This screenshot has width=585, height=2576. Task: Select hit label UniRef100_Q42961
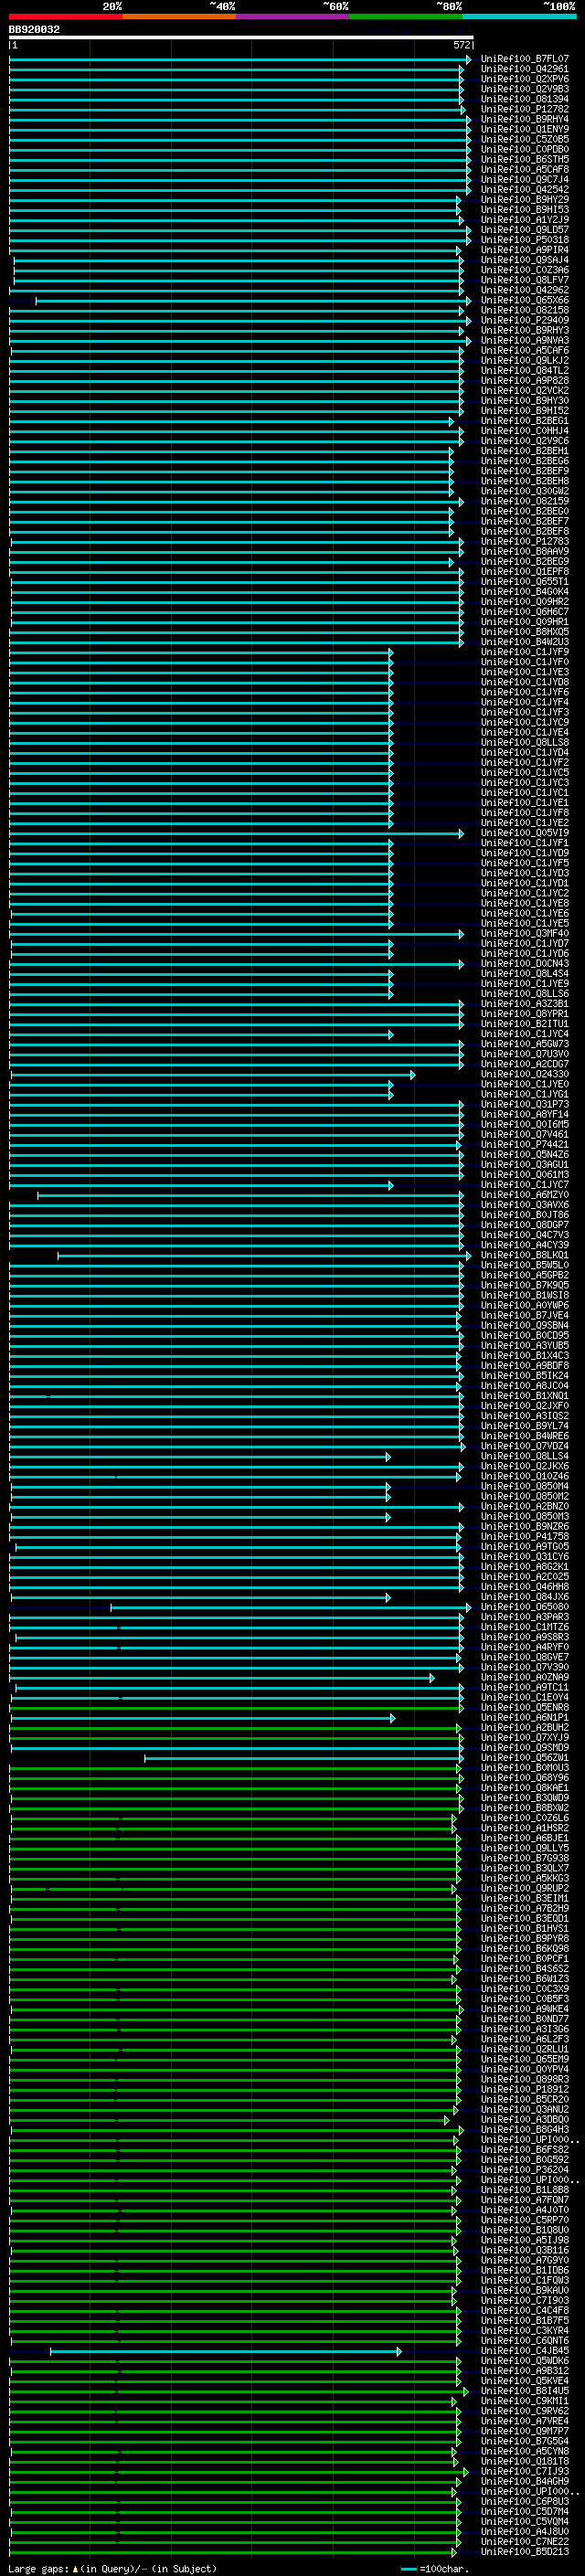point(525,69)
